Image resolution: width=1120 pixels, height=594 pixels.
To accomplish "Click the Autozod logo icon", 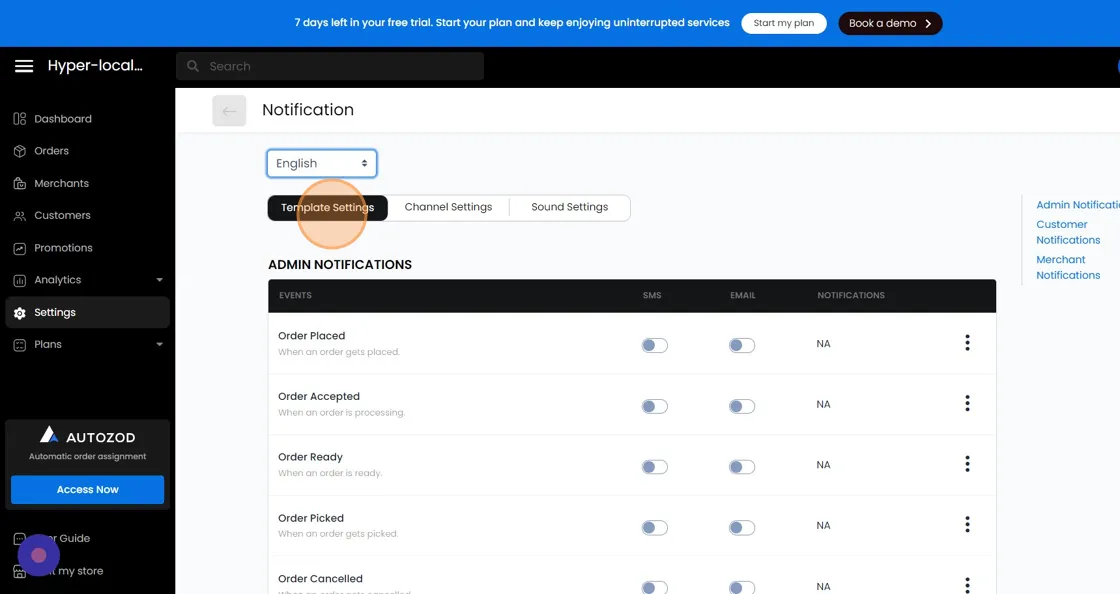I will (x=49, y=435).
